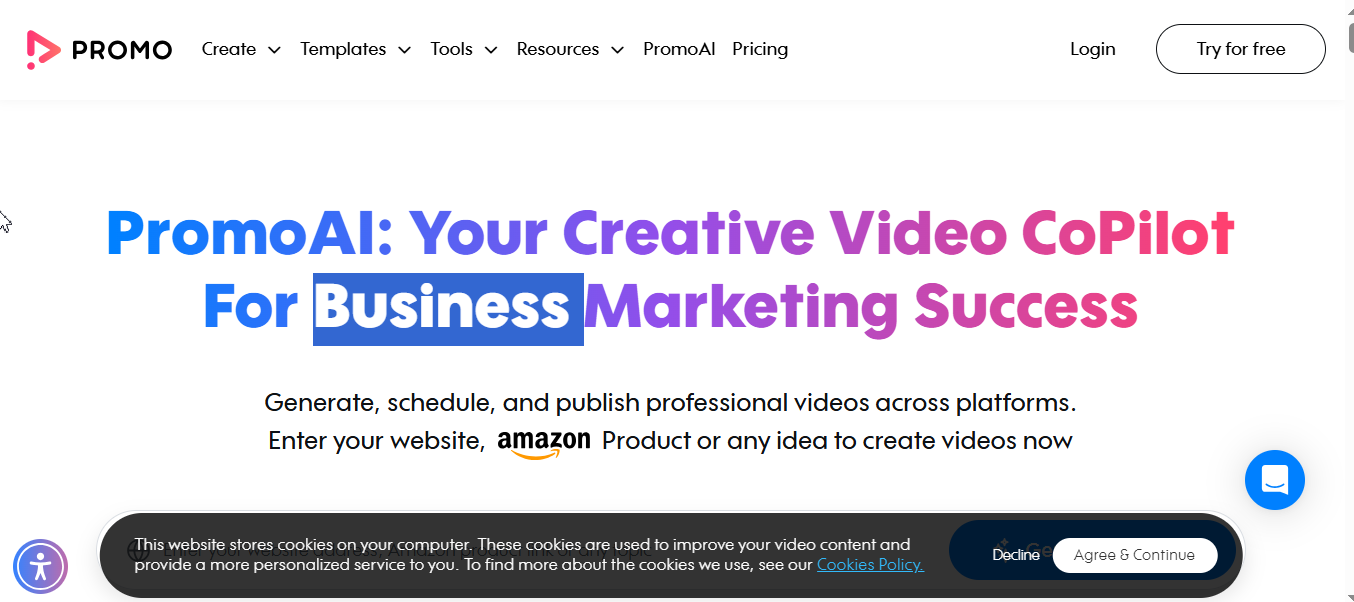The width and height of the screenshot is (1354, 602).
Task: Go to PromoAI in the navigation bar
Action: (x=679, y=49)
